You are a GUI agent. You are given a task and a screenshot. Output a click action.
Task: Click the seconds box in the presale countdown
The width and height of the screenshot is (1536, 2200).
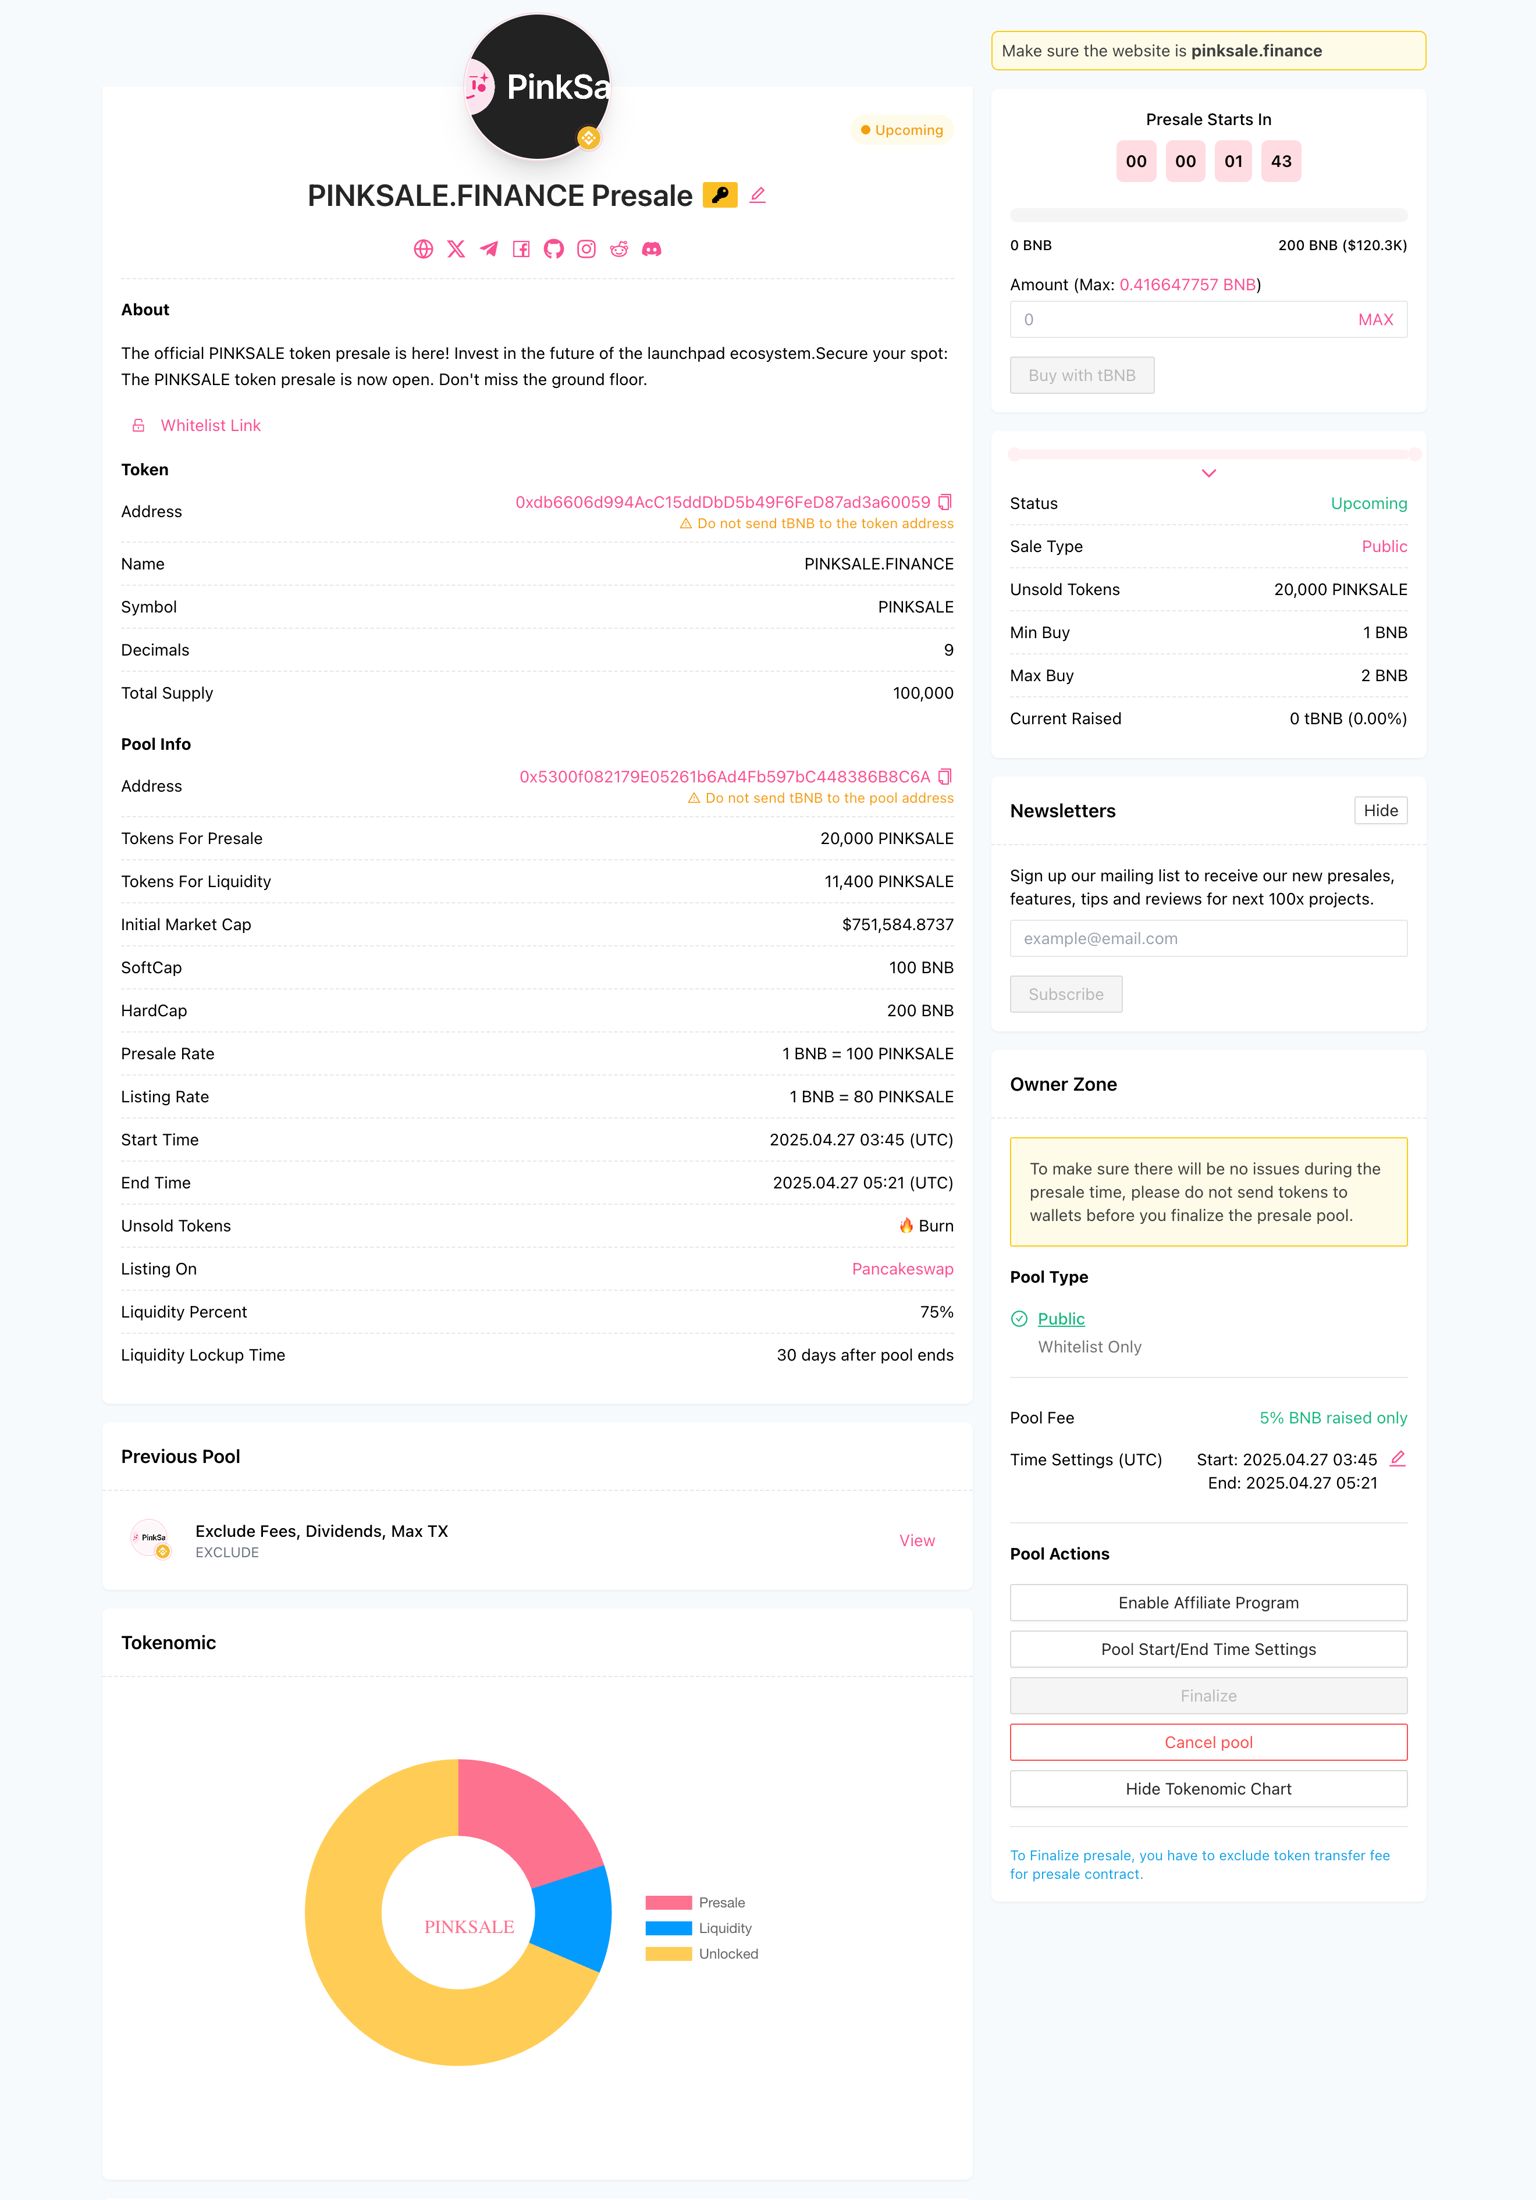pos(1281,161)
